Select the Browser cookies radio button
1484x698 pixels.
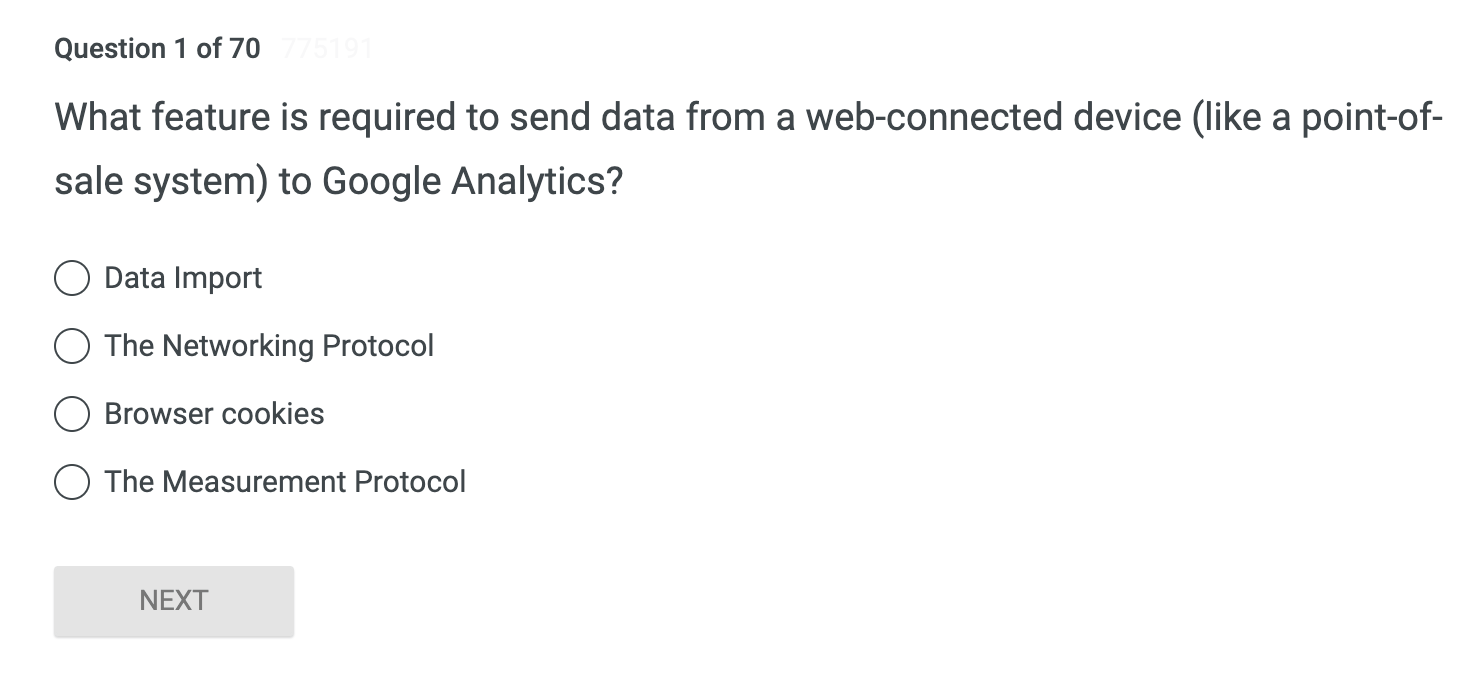coord(72,414)
